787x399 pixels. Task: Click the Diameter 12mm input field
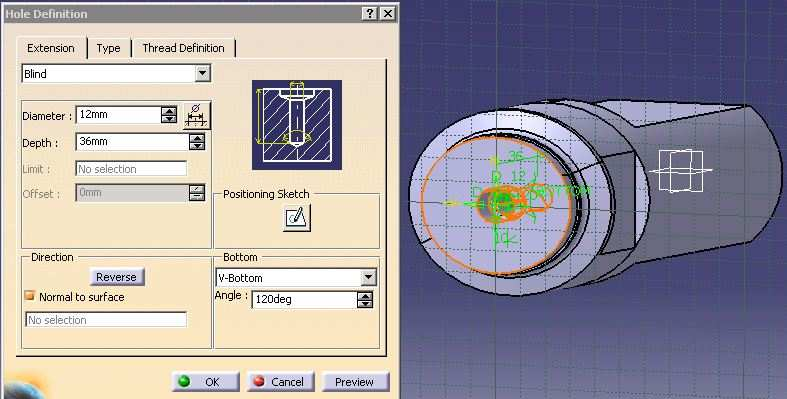pyautogui.click(x=119, y=115)
